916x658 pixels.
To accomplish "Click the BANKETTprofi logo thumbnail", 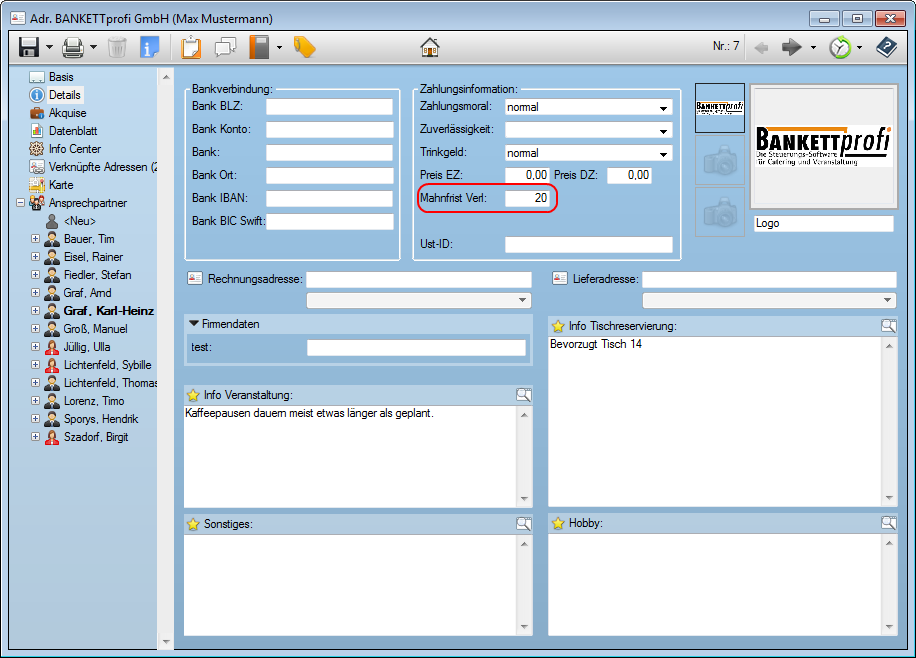I will tap(719, 108).
